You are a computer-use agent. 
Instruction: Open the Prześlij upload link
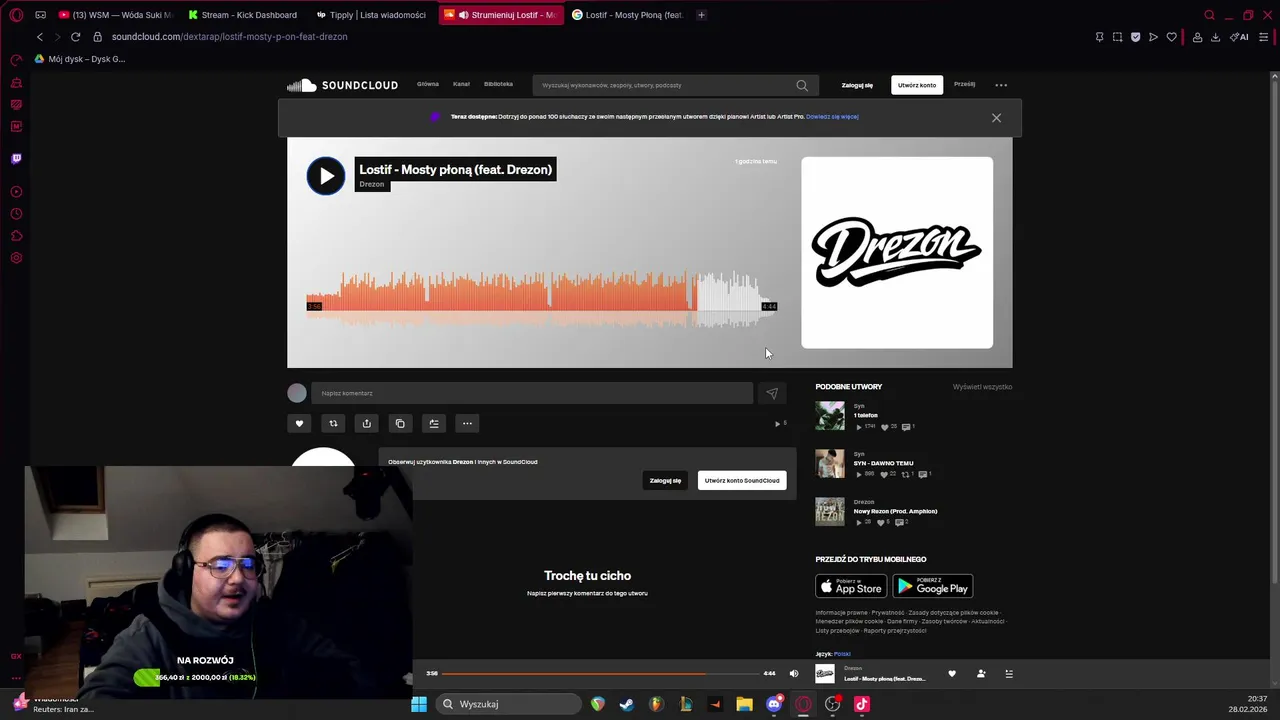964,84
